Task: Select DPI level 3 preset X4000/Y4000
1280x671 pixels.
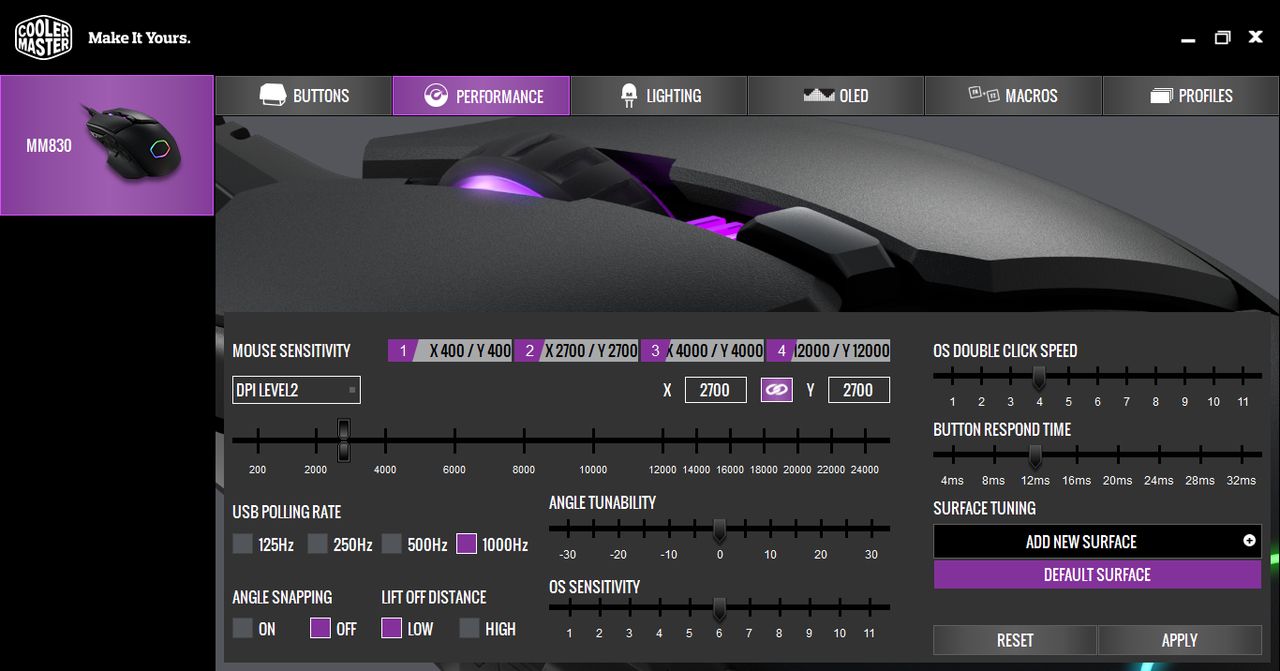Action: point(702,351)
